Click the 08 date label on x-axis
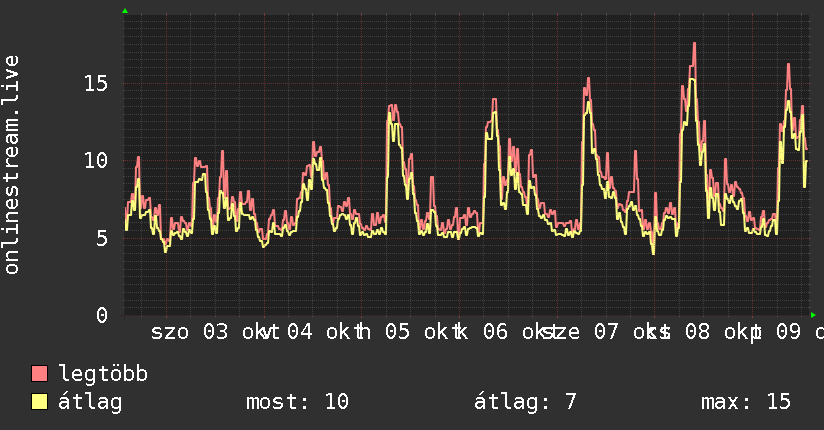The height and width of the screenshot is (430, 824). [x=697, y=332]
